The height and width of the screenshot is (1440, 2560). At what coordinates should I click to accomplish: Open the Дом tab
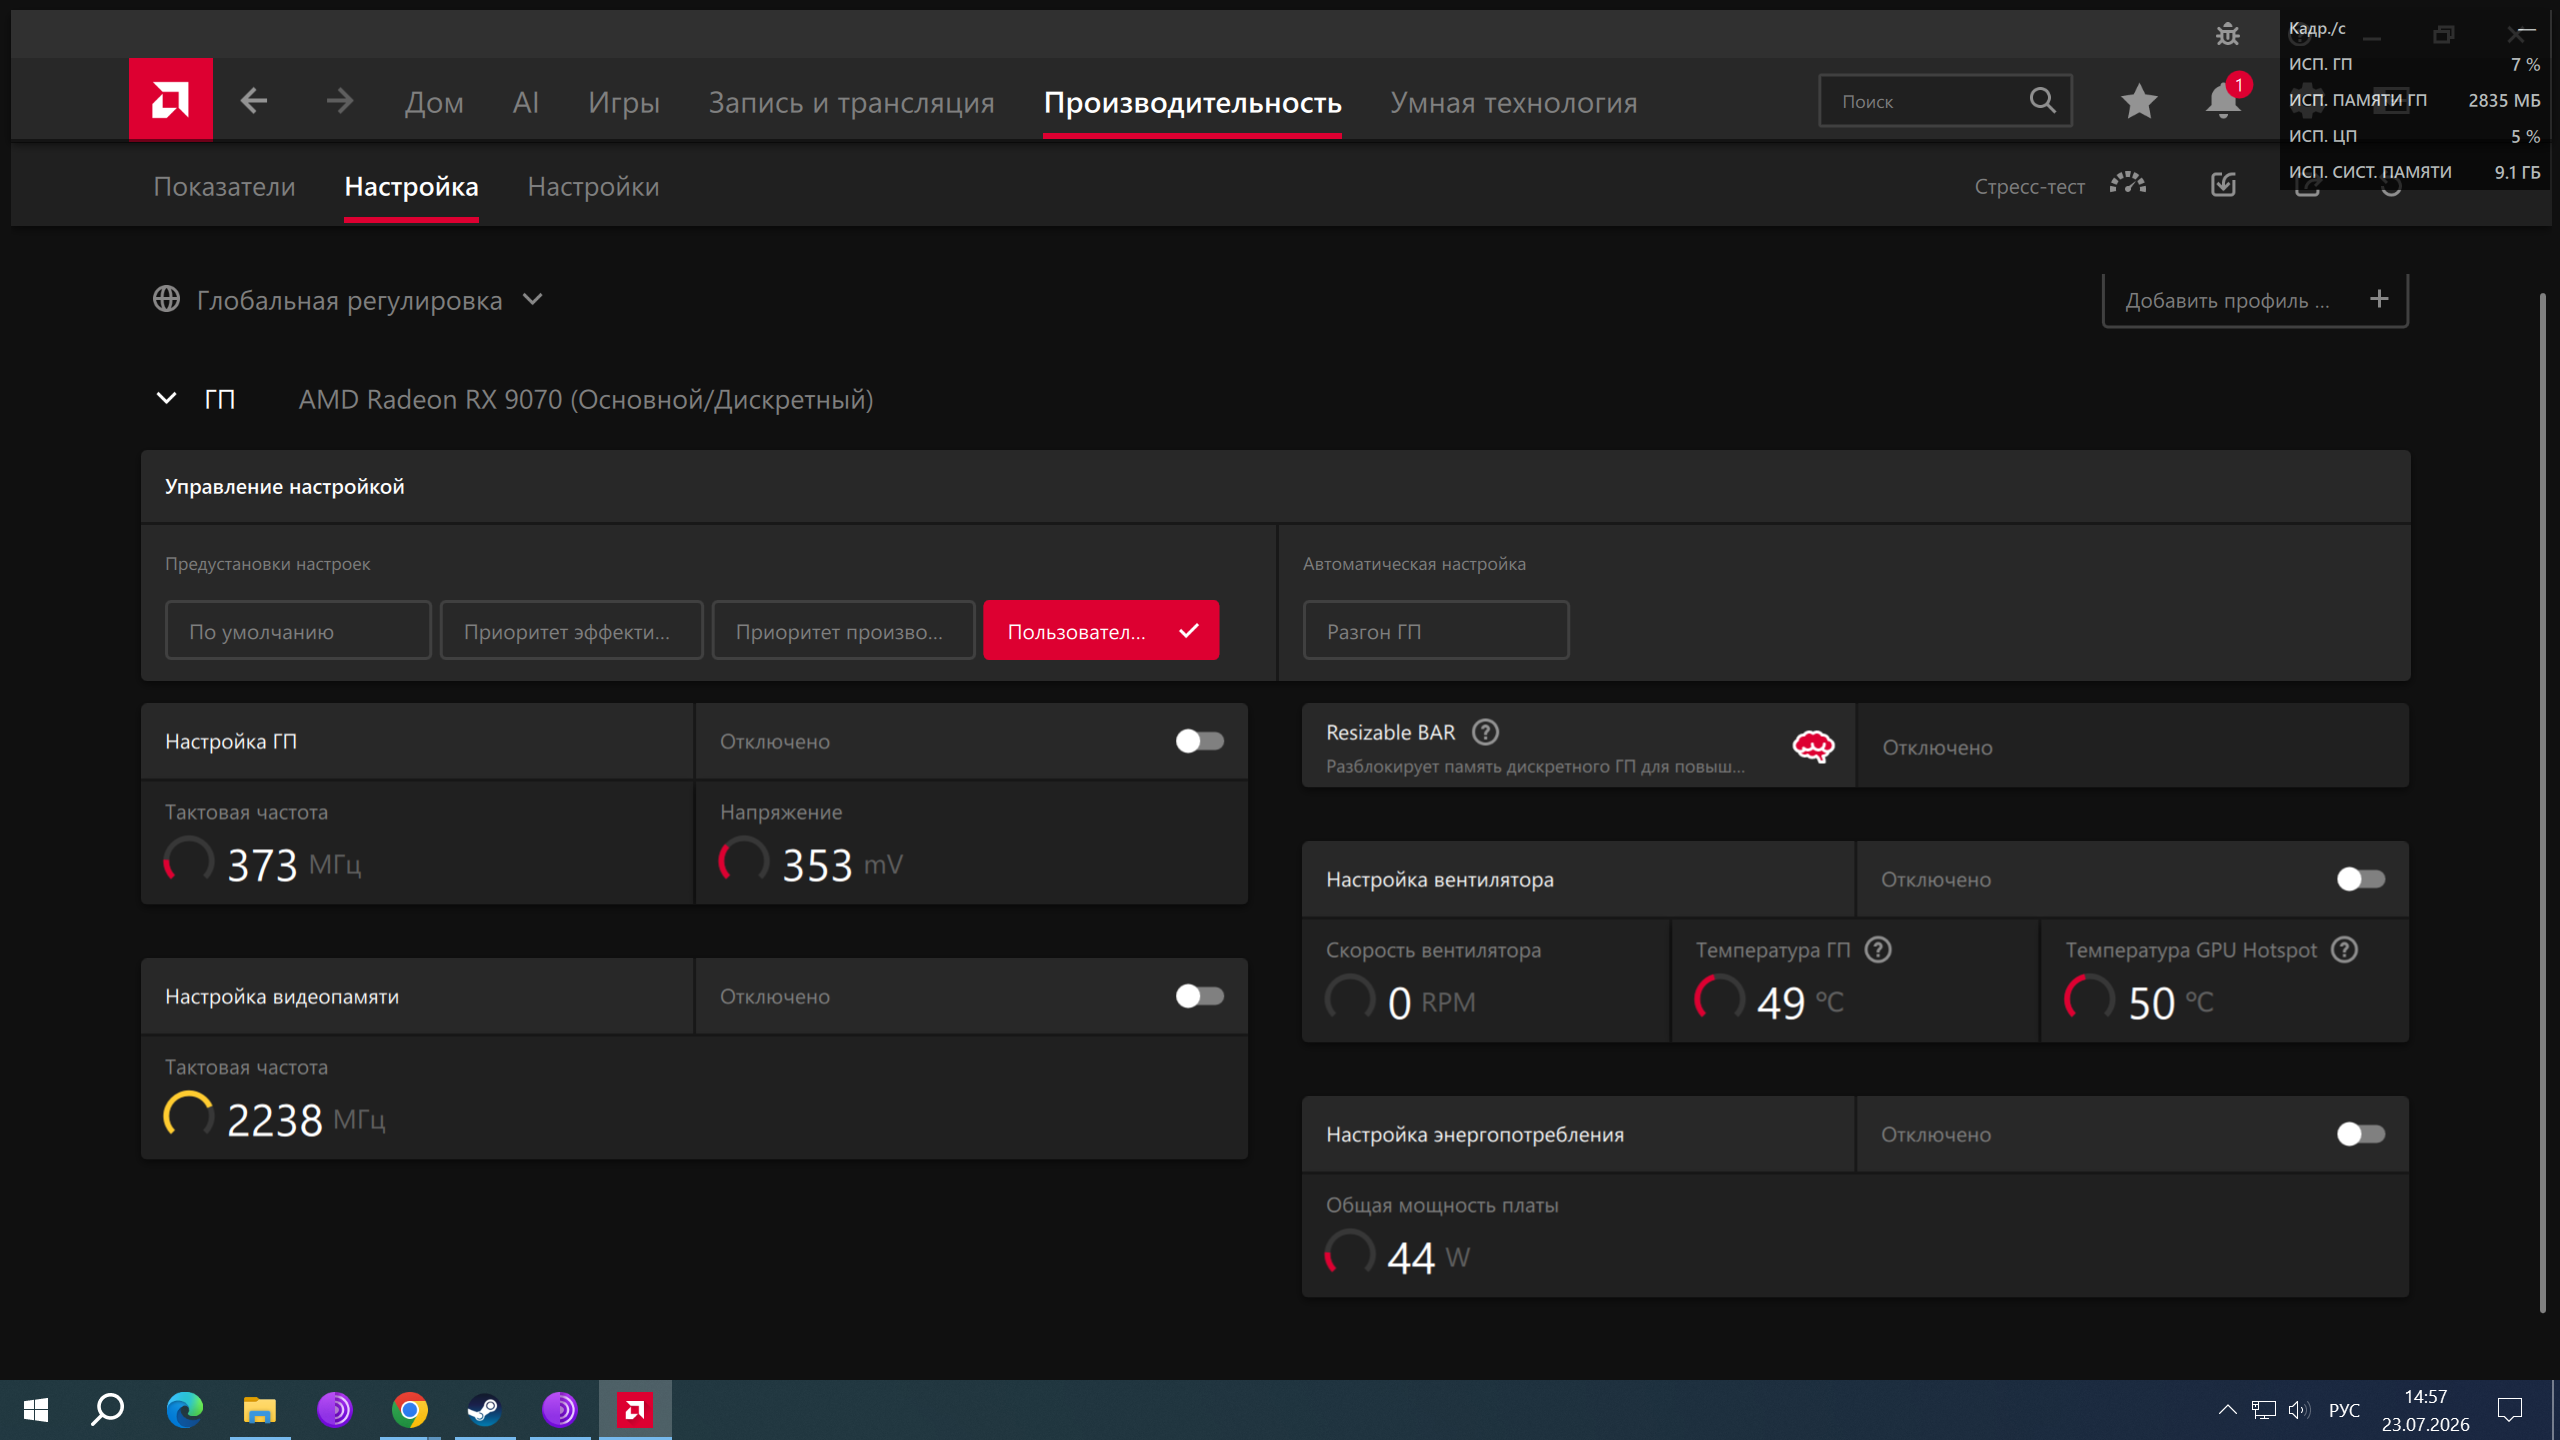pyautogui.click(x=434, y=102)
